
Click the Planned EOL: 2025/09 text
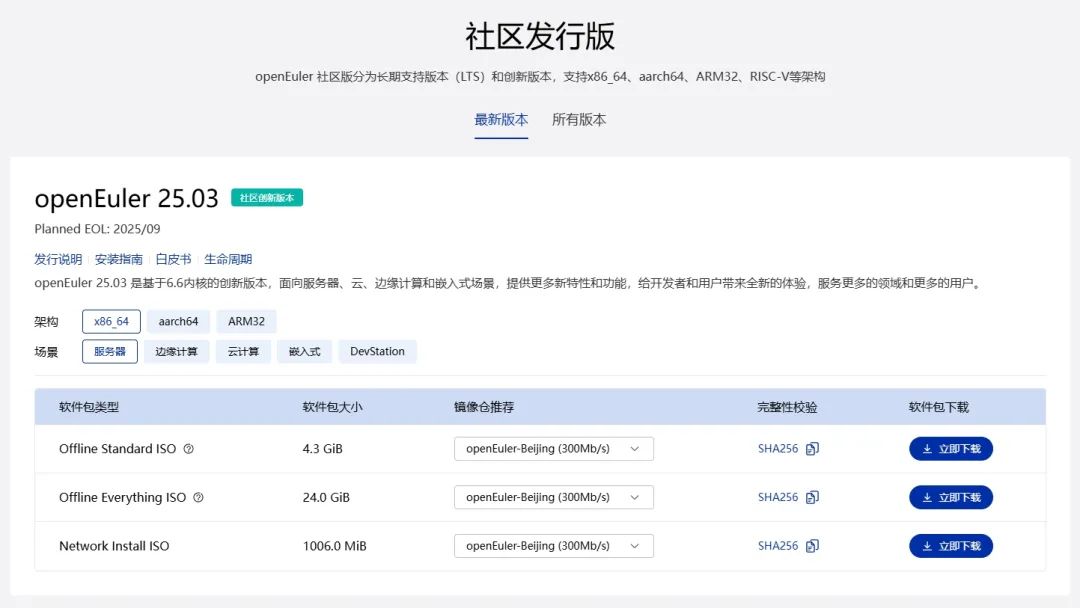97,229
